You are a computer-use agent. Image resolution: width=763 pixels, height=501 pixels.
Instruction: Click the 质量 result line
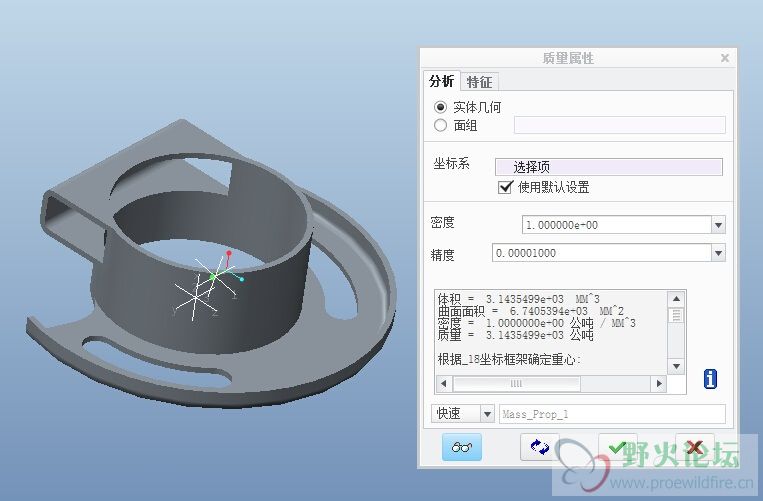(x=515, y=335)
